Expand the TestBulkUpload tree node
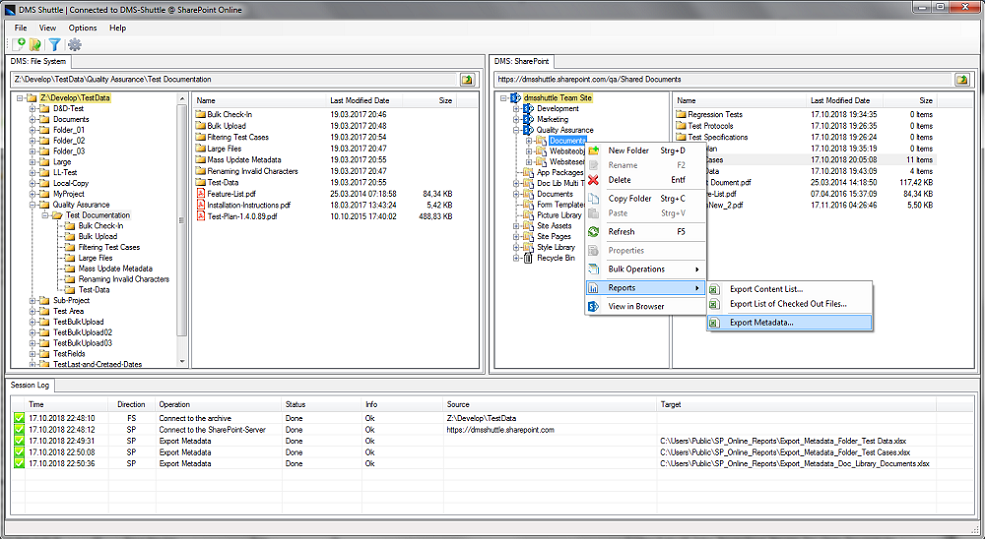This screenshot has width=985, height=539. point(33,322)
